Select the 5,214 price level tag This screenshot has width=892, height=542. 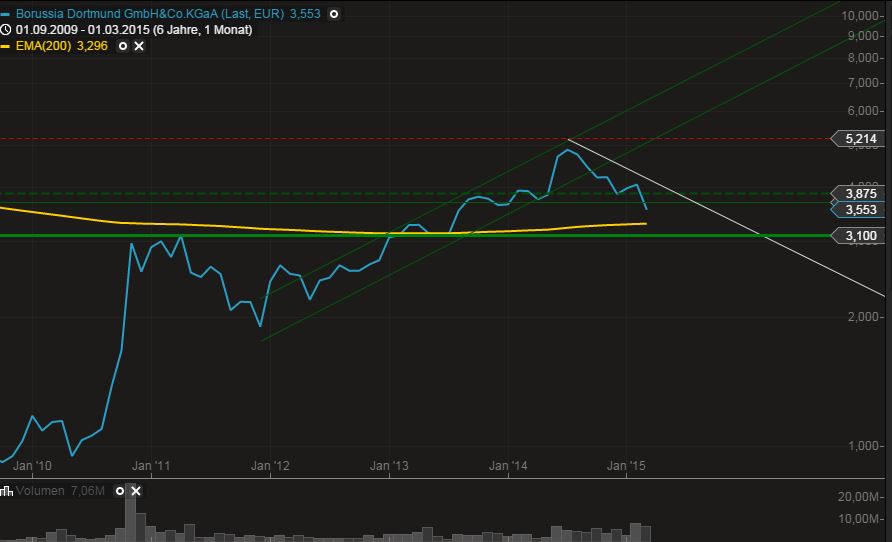tap(860, 139)
